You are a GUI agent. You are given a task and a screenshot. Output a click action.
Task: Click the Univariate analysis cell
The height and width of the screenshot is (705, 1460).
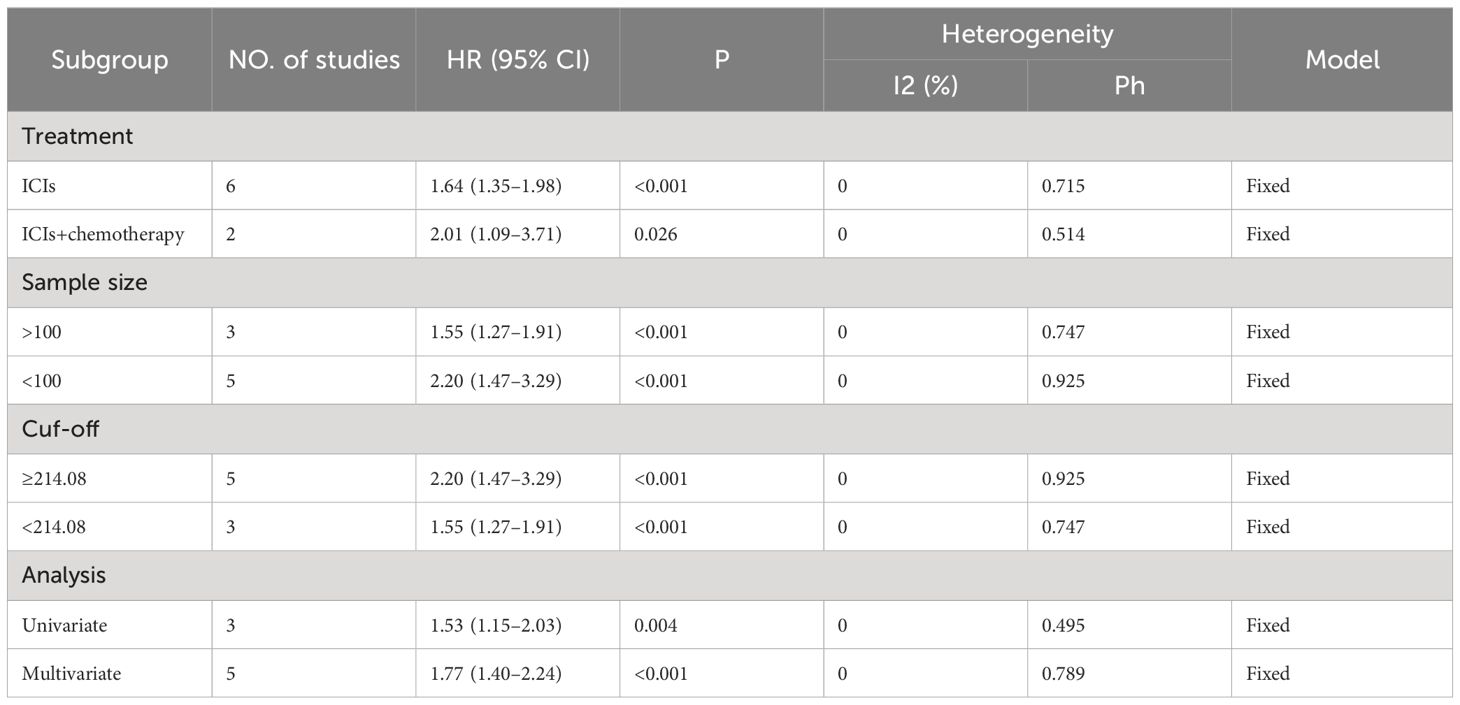(x=110, y=625)
